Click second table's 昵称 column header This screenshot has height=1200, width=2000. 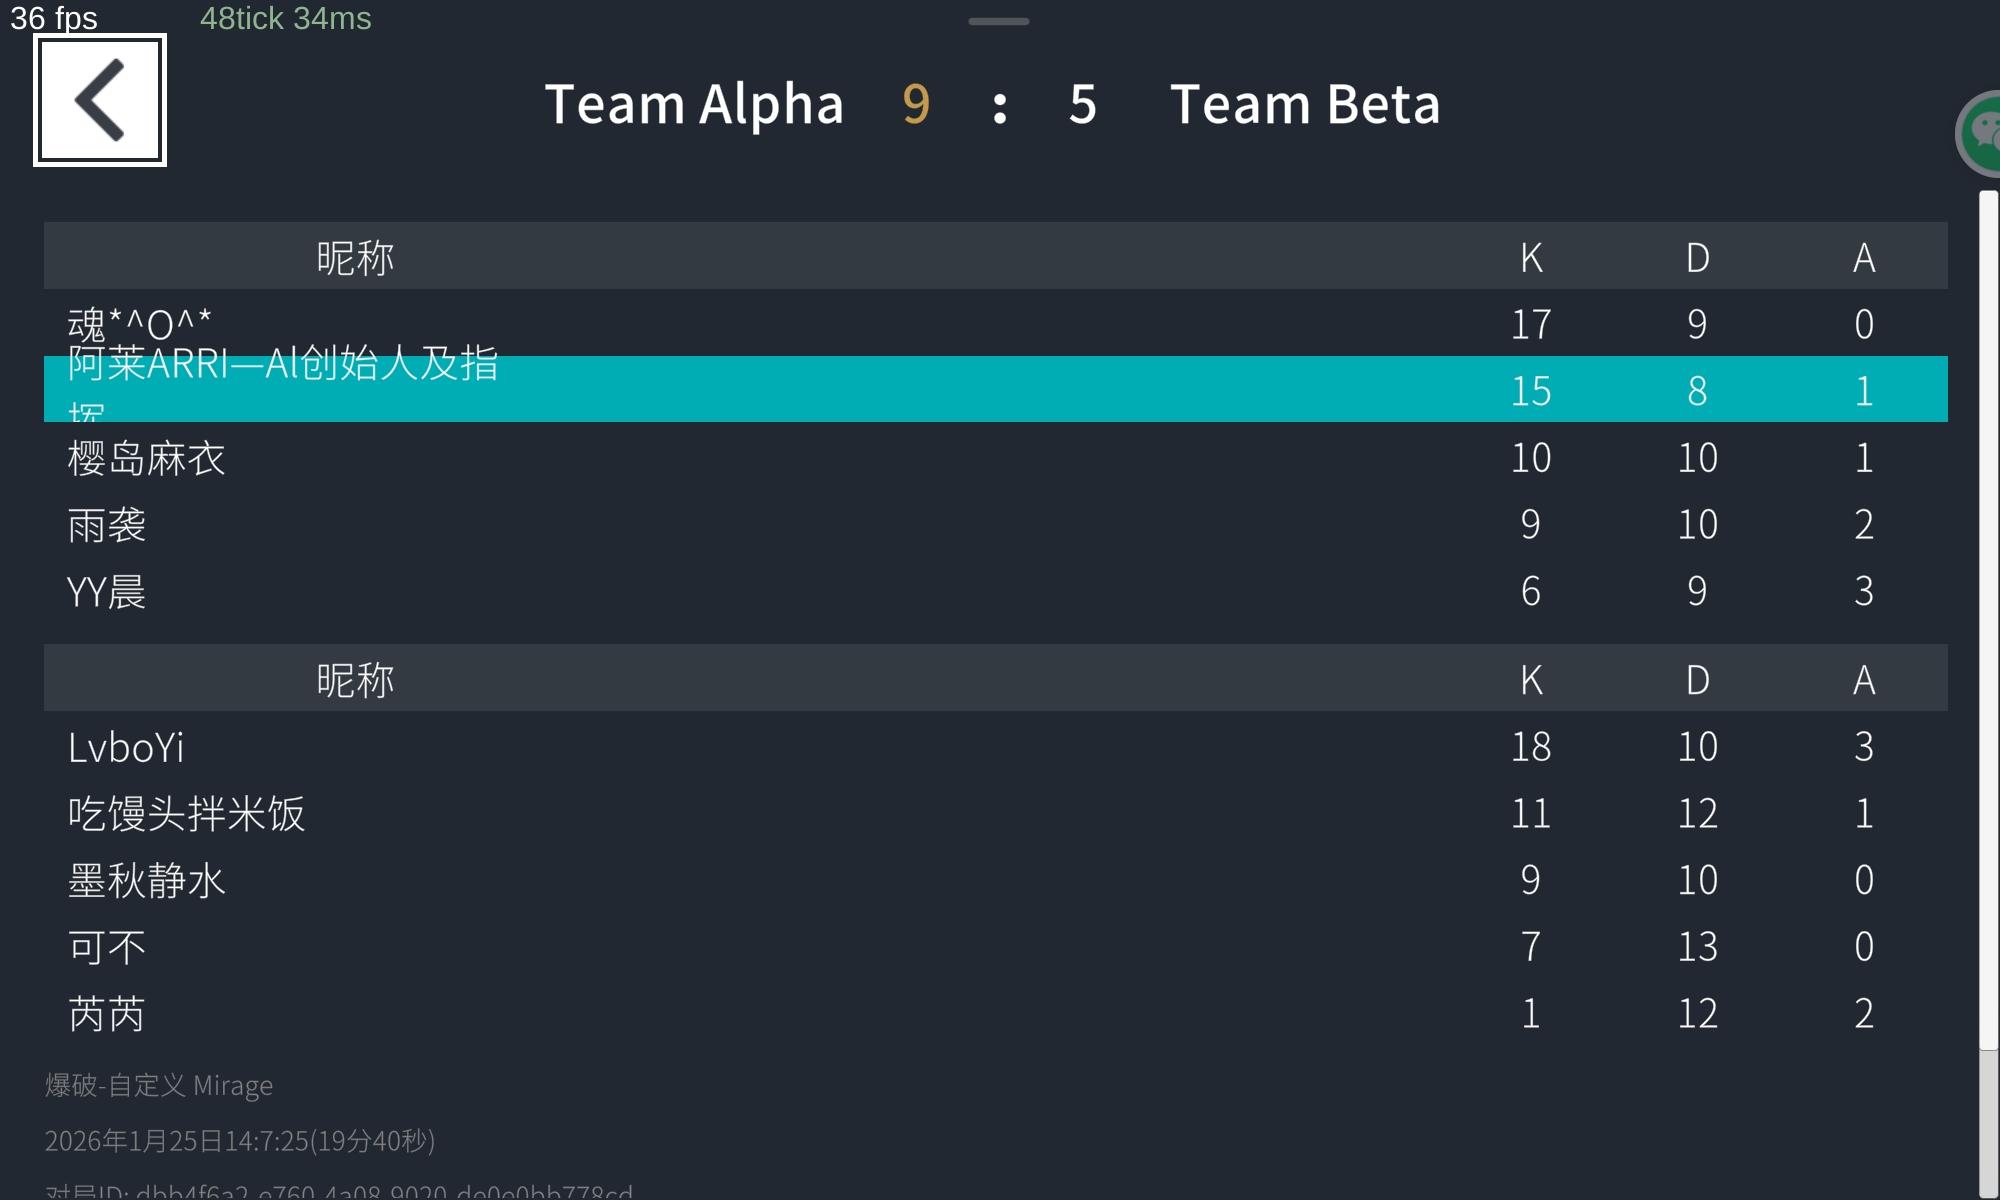point(355,679)
